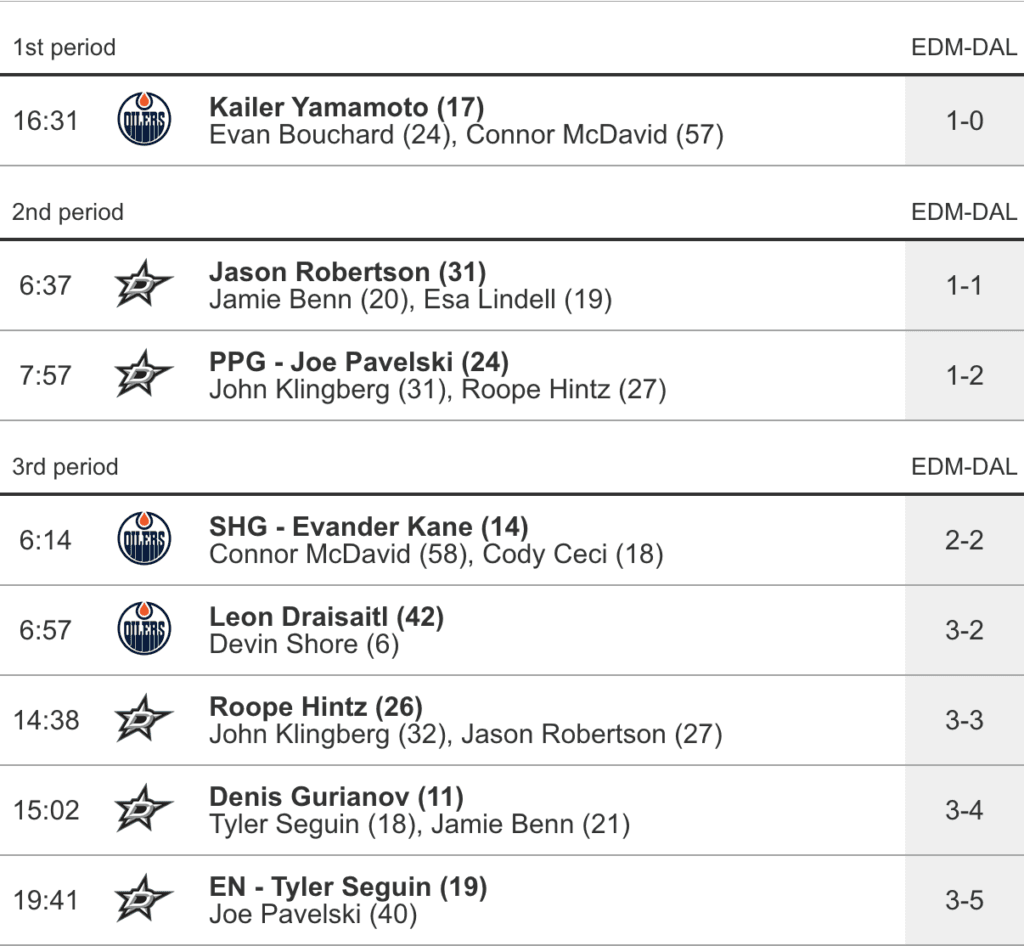Click Stars logo beside Roope Hintz goal
Screen dimensions: 1024x946
(144, 720)
